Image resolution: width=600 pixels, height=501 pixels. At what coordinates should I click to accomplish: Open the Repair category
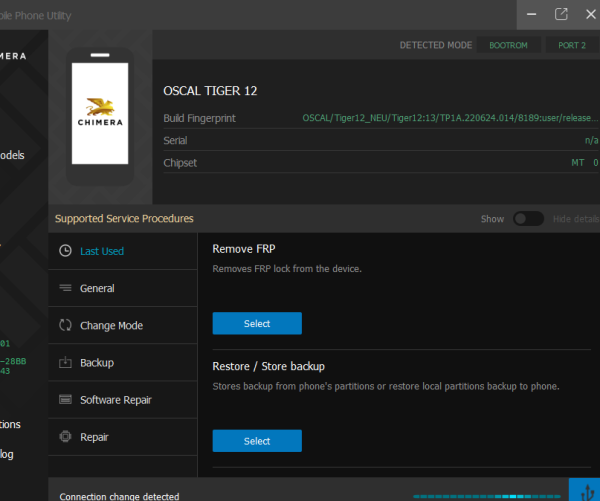(x=123, y=437)
